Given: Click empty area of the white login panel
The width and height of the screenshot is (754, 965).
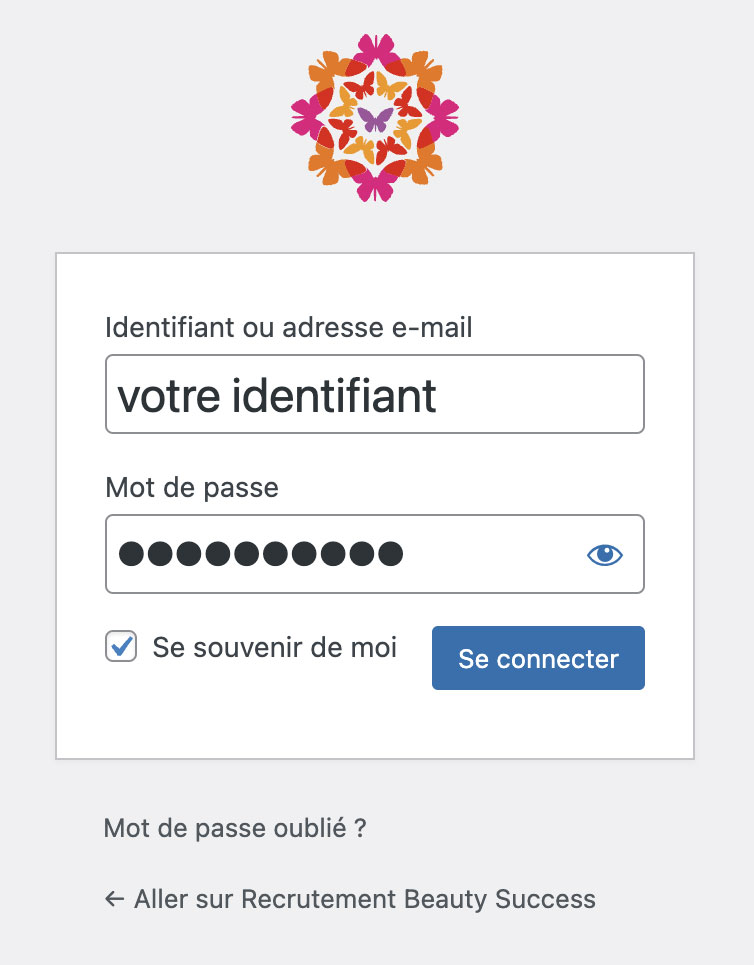Looking at the screenshot, I should [375, 725].
